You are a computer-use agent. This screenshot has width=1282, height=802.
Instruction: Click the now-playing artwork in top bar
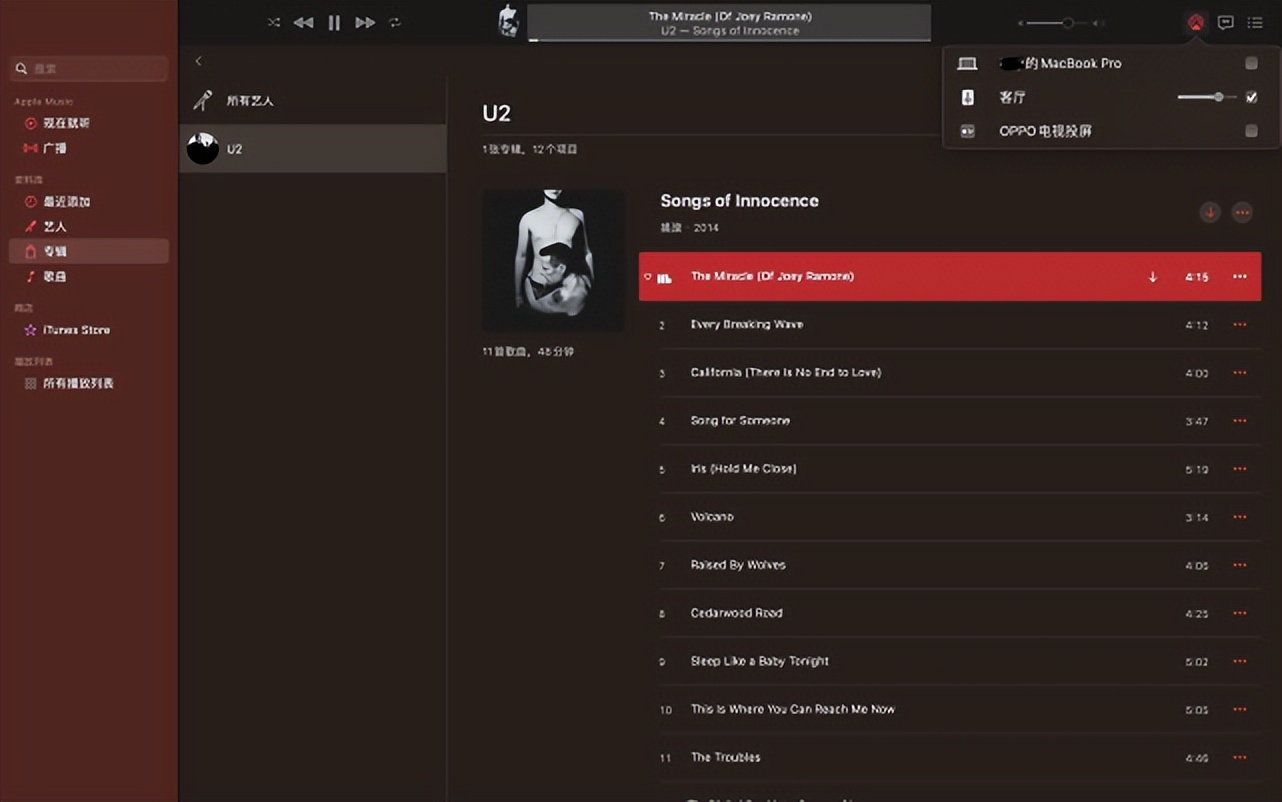coord(510,22)
